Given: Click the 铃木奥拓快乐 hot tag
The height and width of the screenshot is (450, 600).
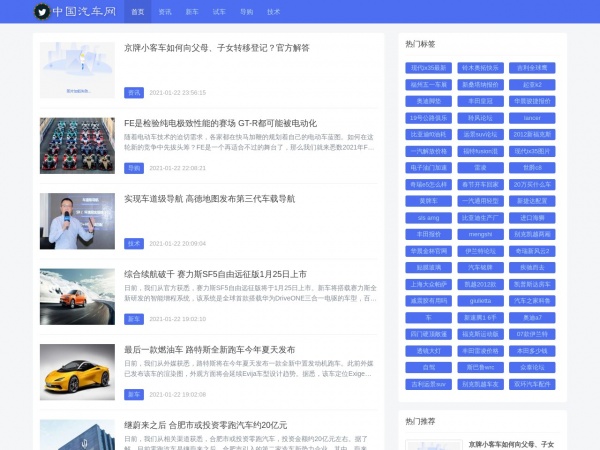Looking at the screenshot, I should pos(480,68).
